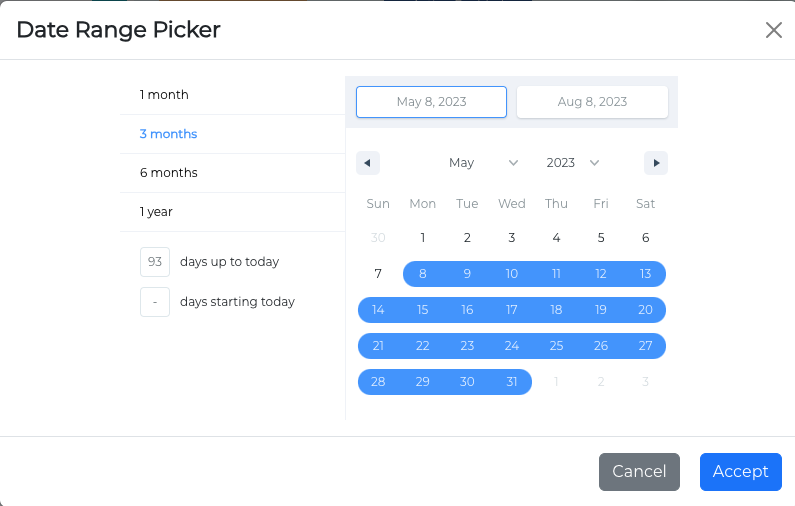
Task: Choose May 7 in the calendar
Action: point(378,274)
